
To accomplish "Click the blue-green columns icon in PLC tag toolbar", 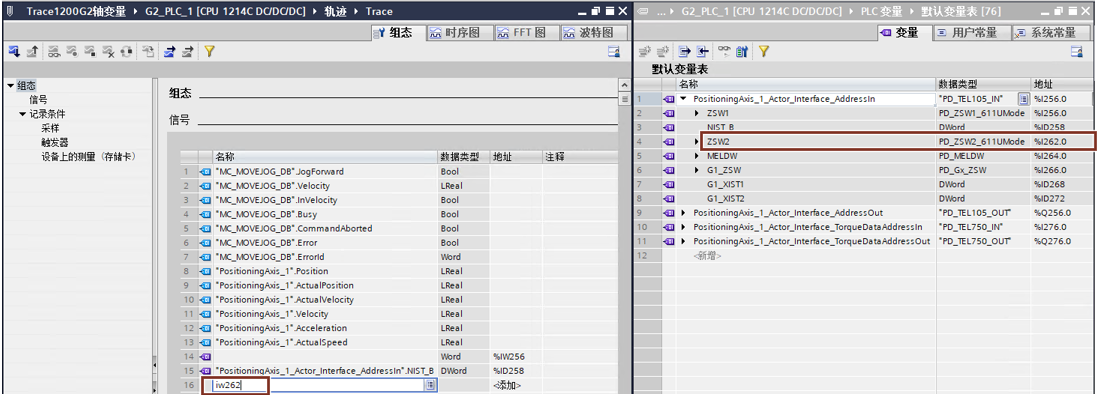I will [742, 51].
